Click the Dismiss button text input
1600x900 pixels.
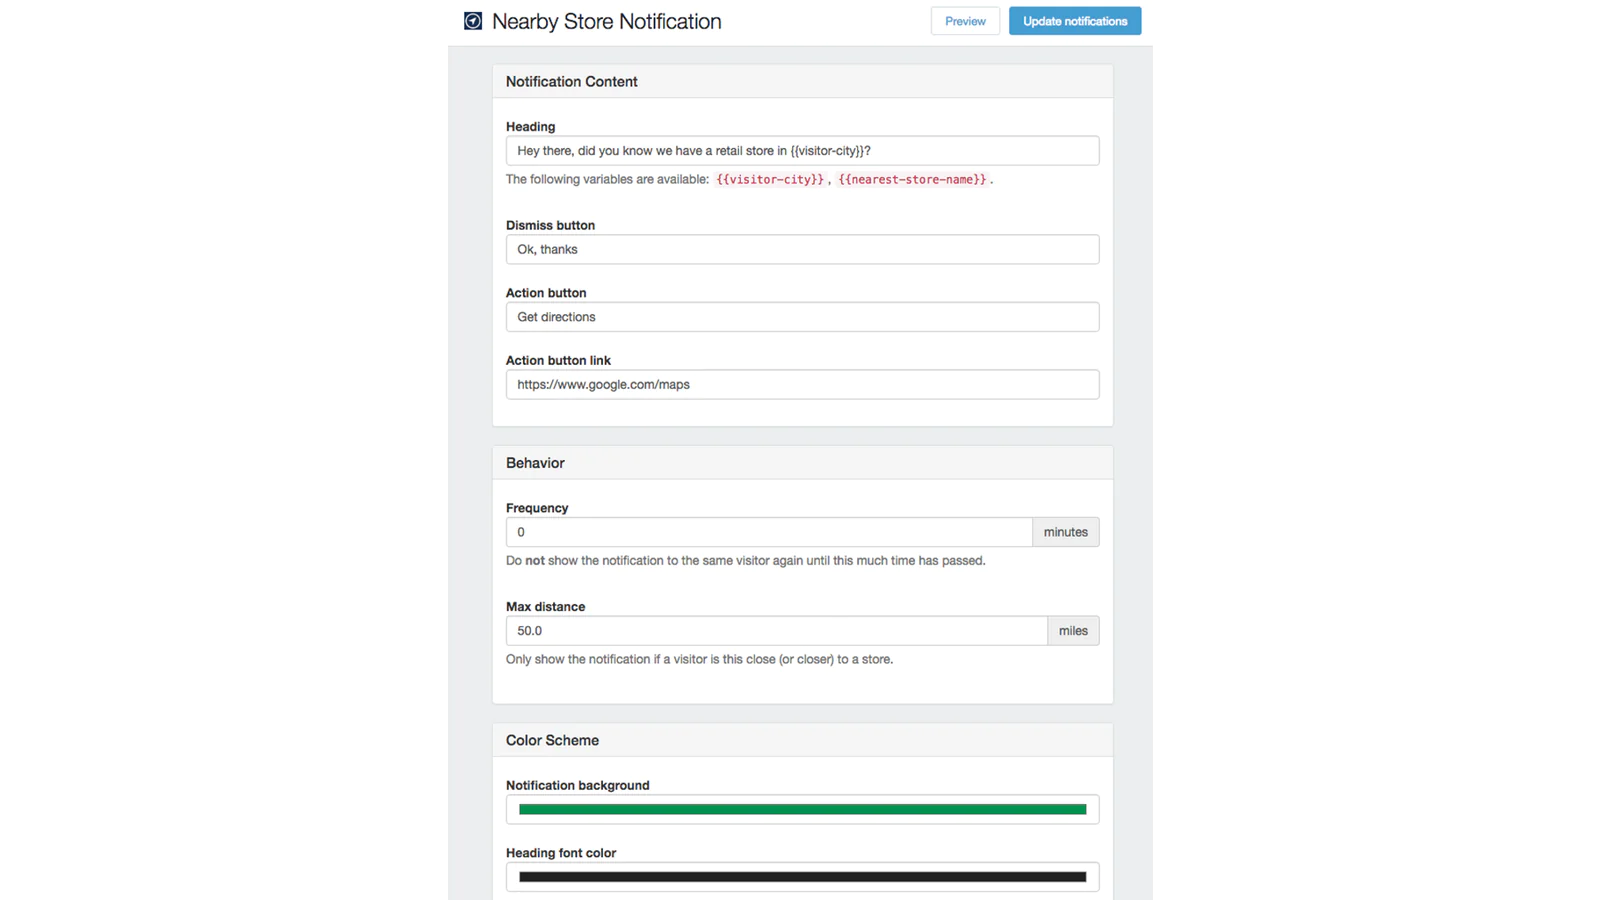pyautogui.click(x=802, y=250)
